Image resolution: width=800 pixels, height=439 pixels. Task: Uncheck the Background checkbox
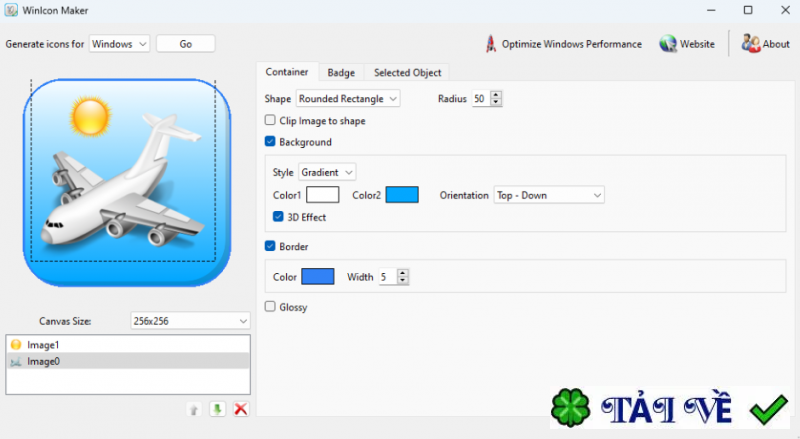[270, 141]
